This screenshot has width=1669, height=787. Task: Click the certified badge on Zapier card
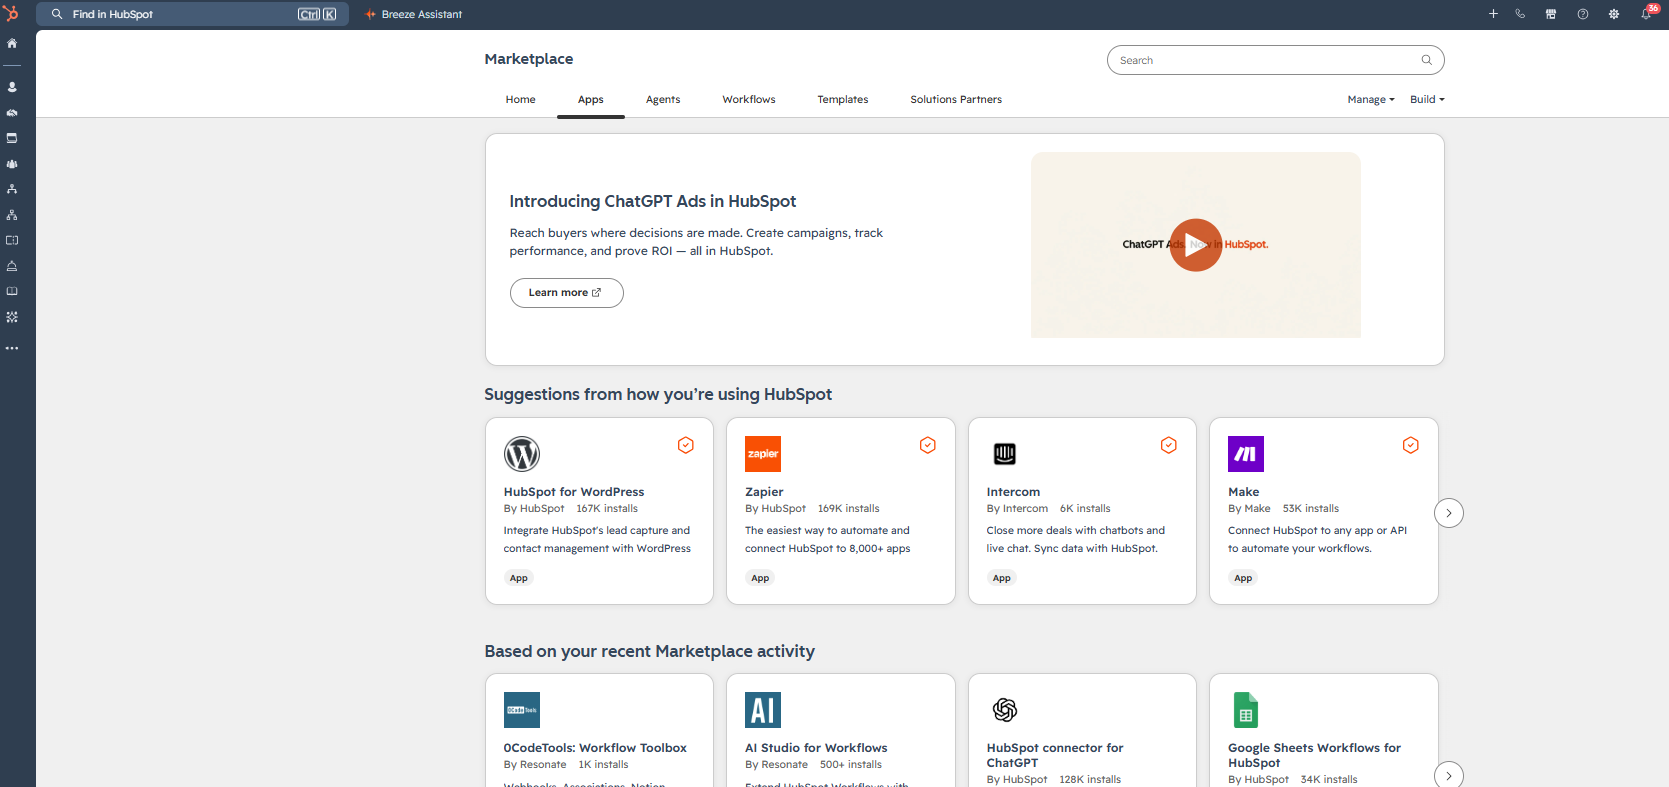click(x=928, y=445)
